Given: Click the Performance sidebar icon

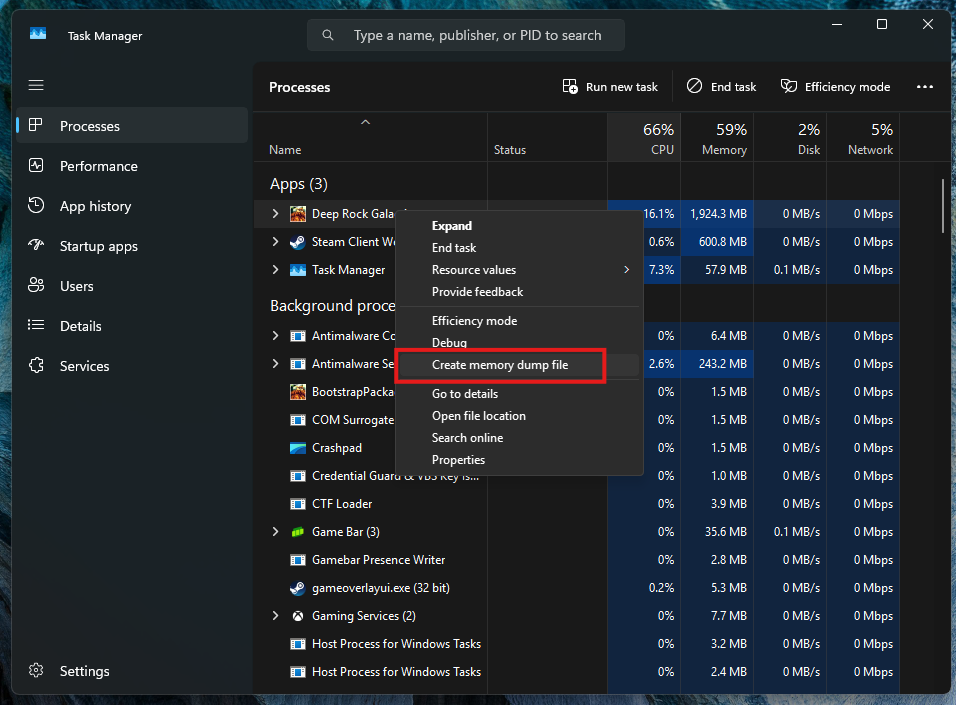Looking at the screenshot, I should click(36, 165).
